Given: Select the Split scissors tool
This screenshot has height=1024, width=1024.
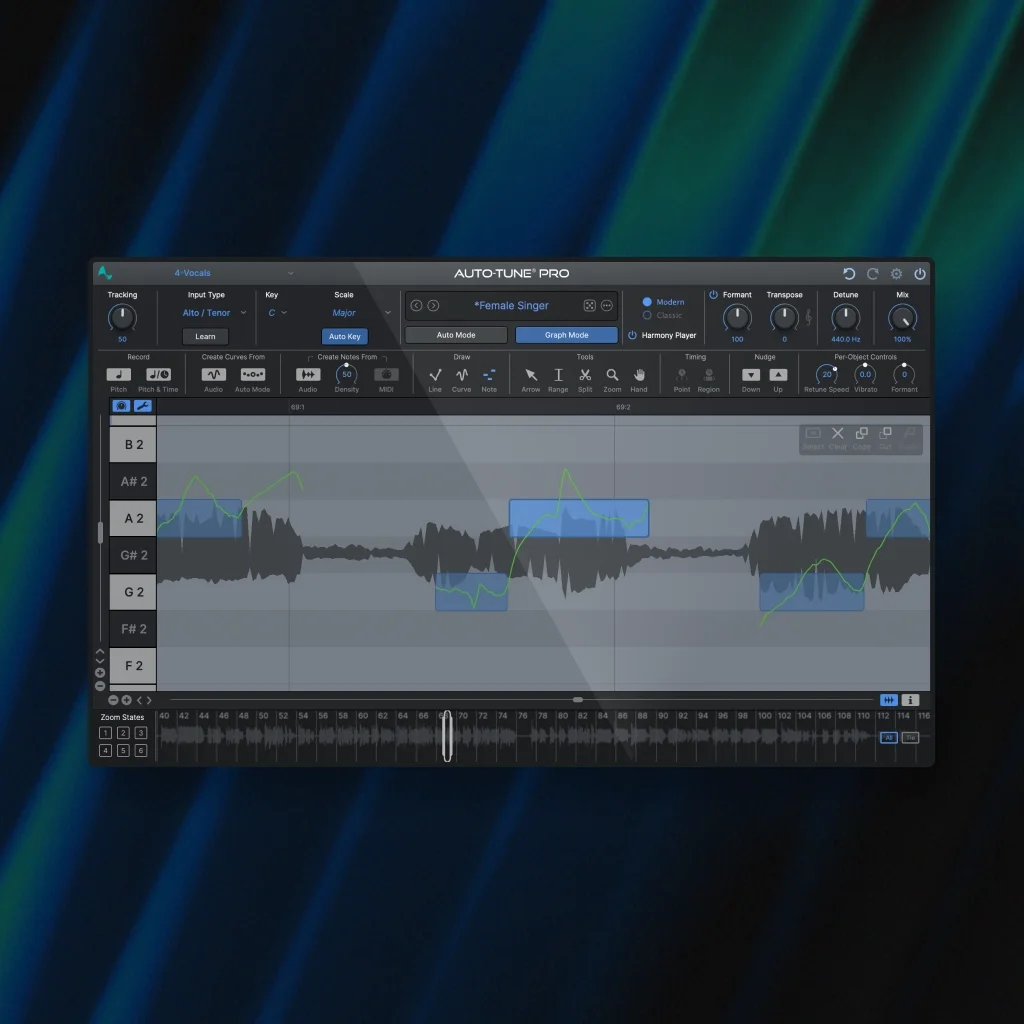Looking at the screenshot, I should pyautogui.click(x=585, y=375).
